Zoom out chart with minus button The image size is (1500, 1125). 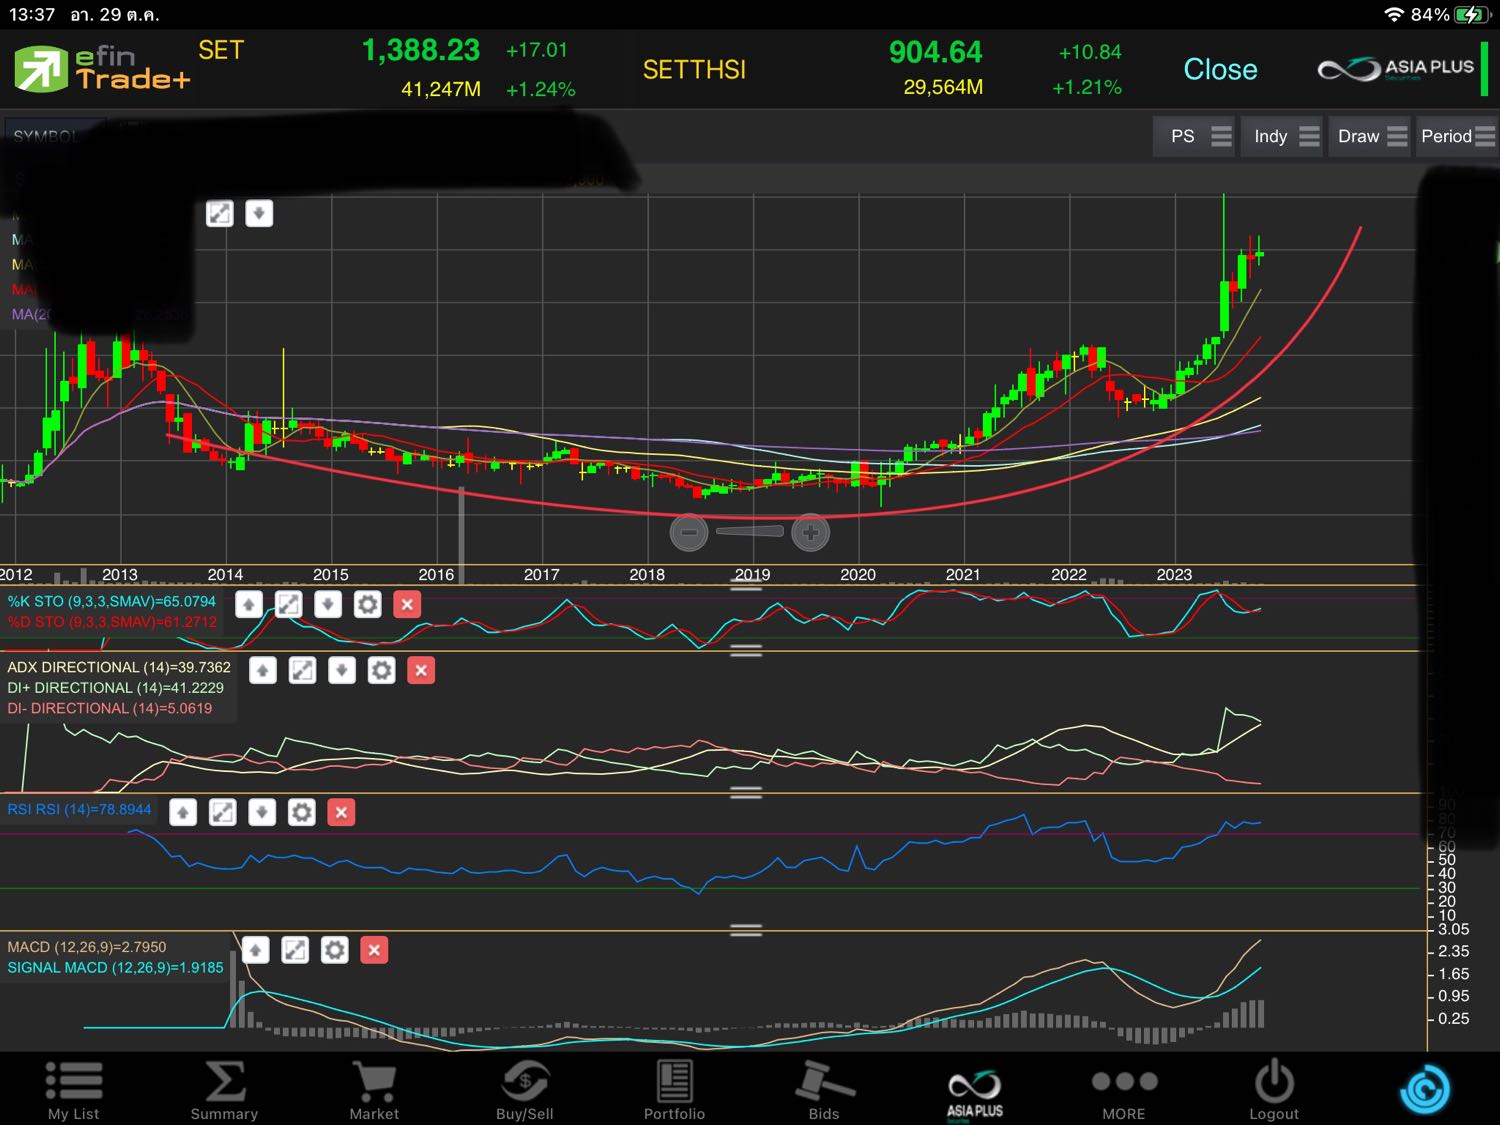689,532
